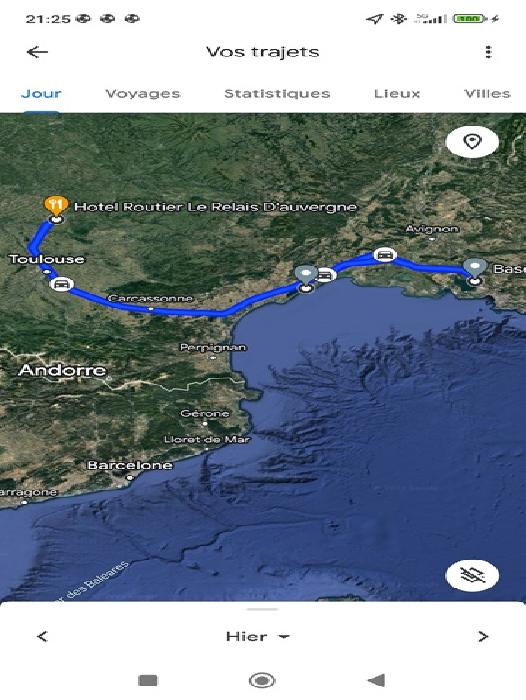The width and height of the screenshot is (526, 700).
Task: Toggle the route lines visibility button
Action: click(472, 575)
